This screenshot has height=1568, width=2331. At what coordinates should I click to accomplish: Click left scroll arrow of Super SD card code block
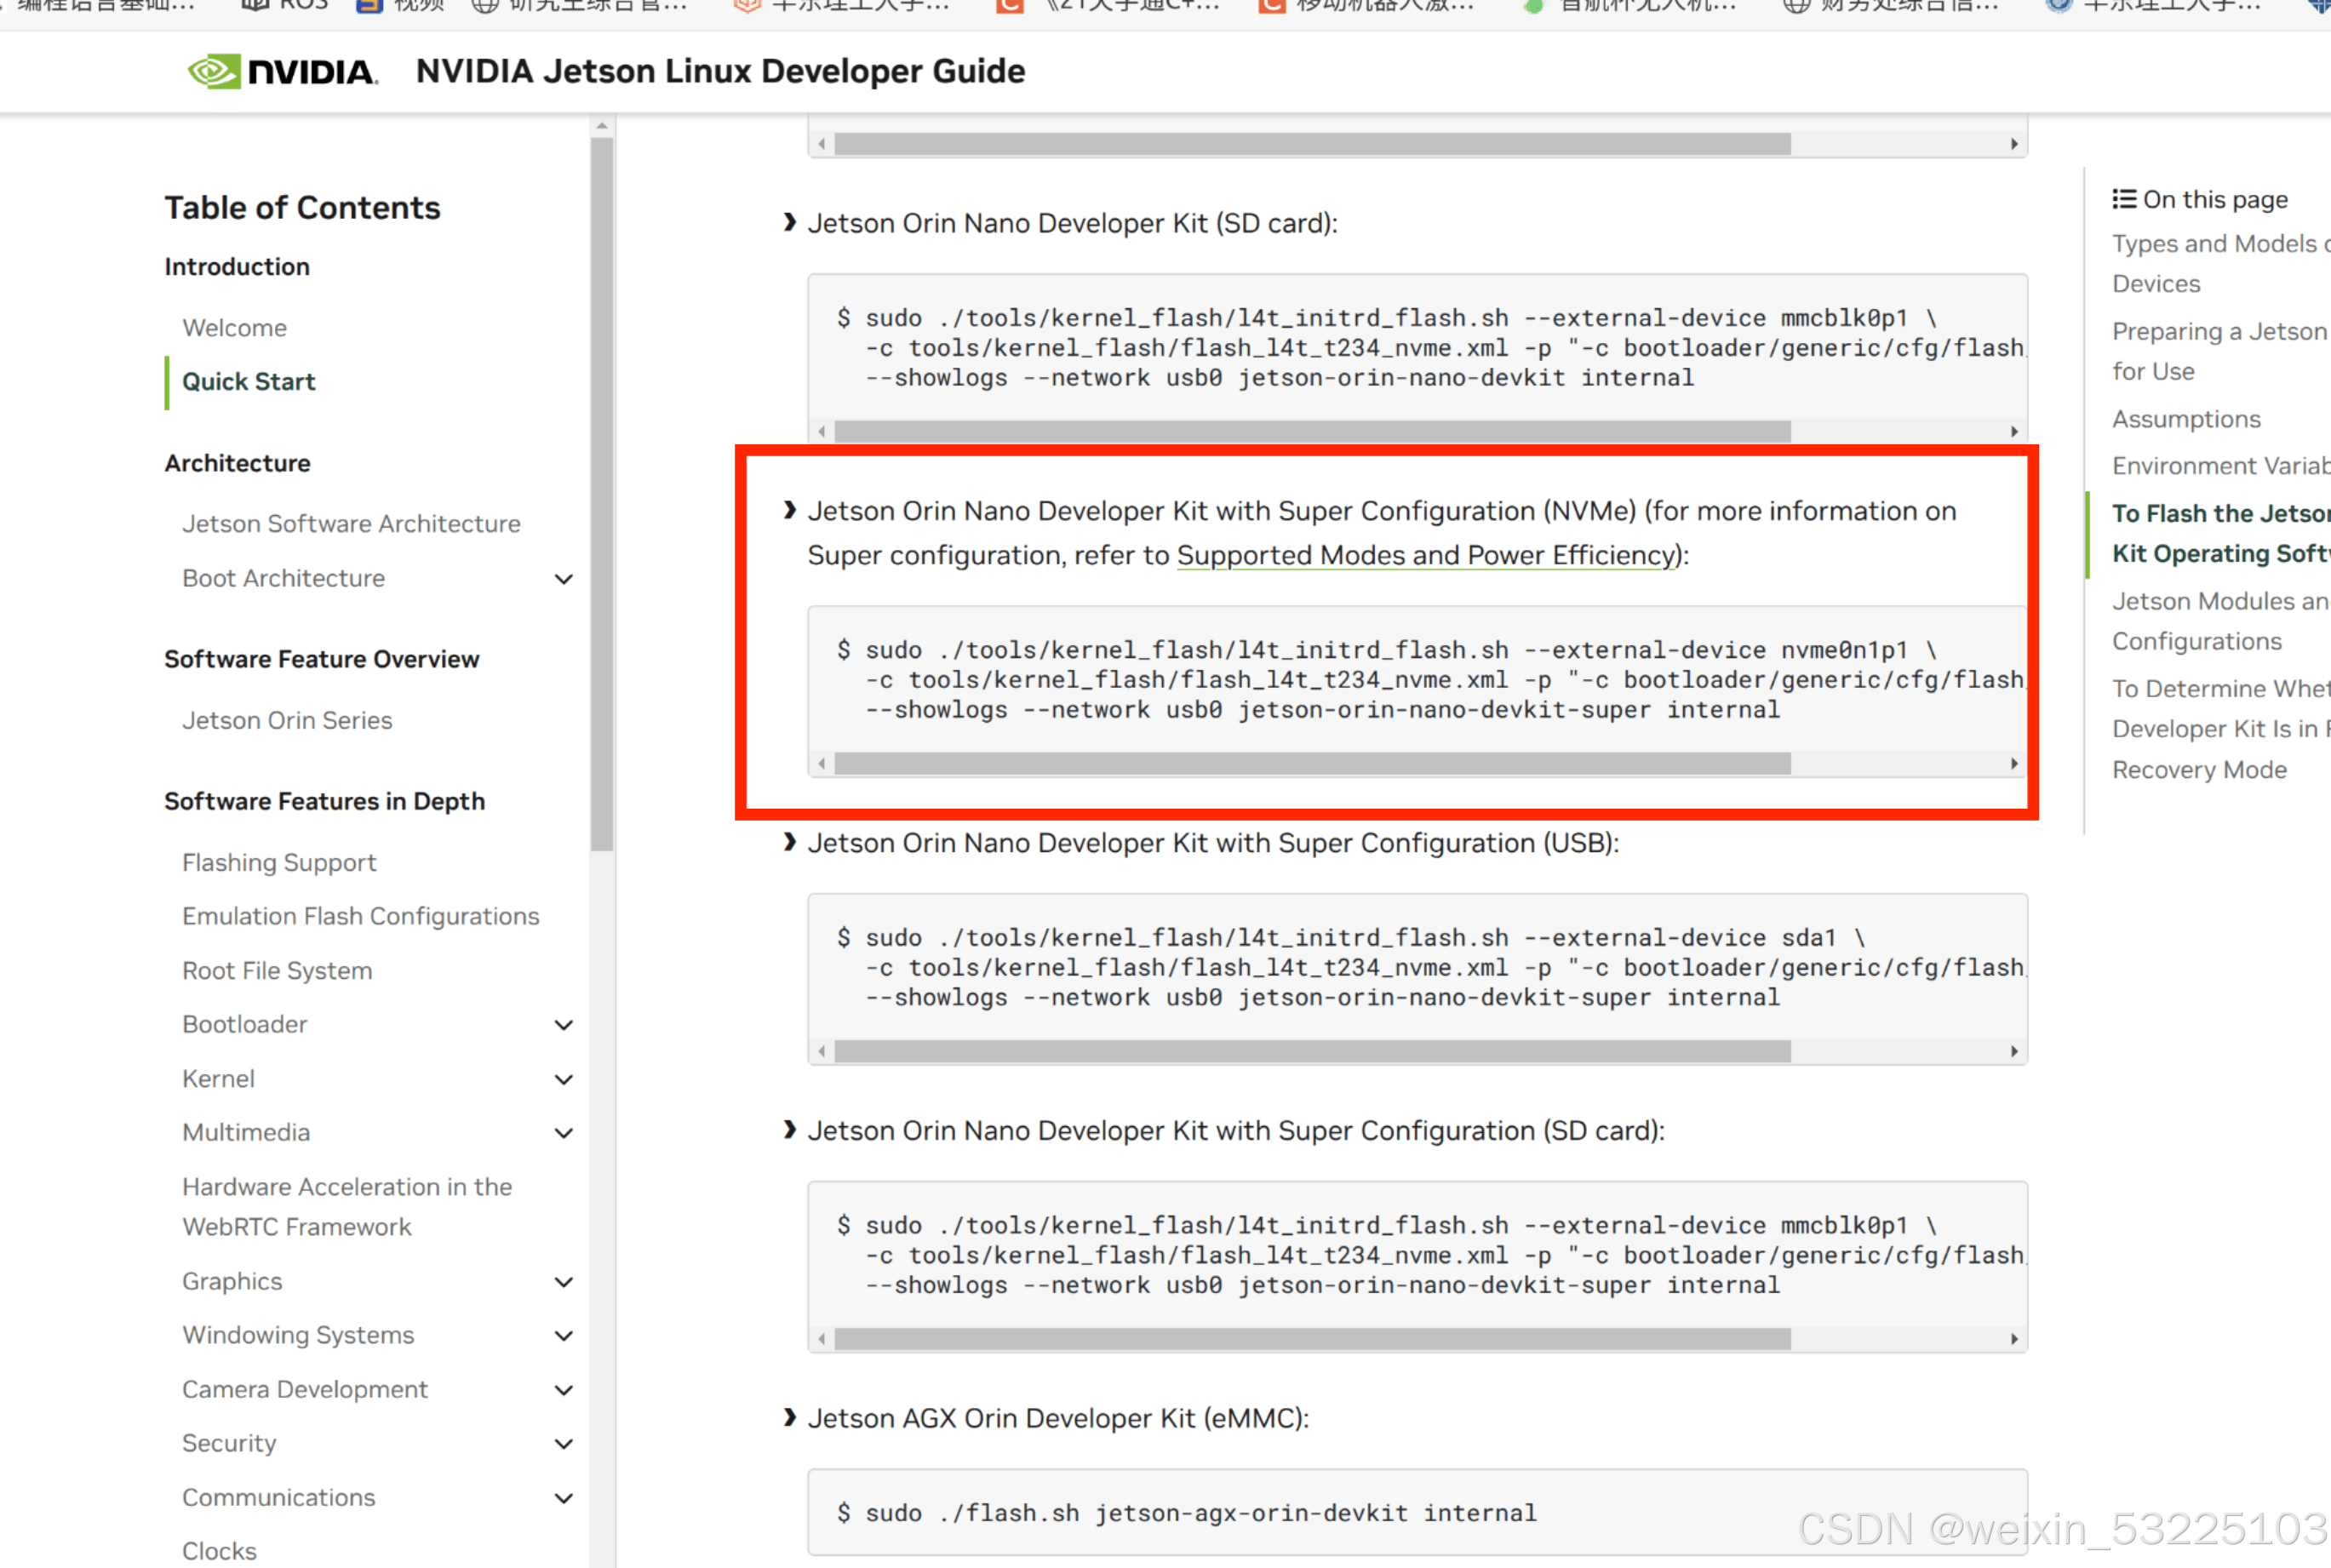[822, 1339]
